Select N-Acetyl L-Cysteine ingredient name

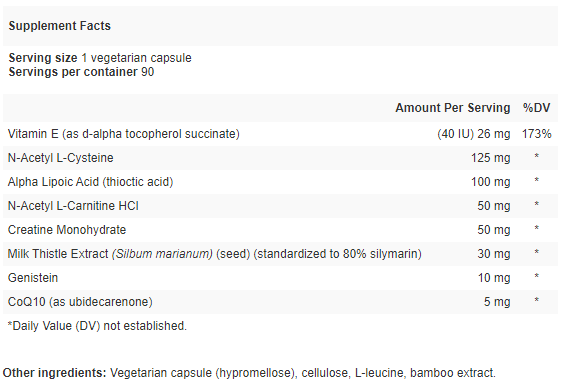click(x=60, y=158)
